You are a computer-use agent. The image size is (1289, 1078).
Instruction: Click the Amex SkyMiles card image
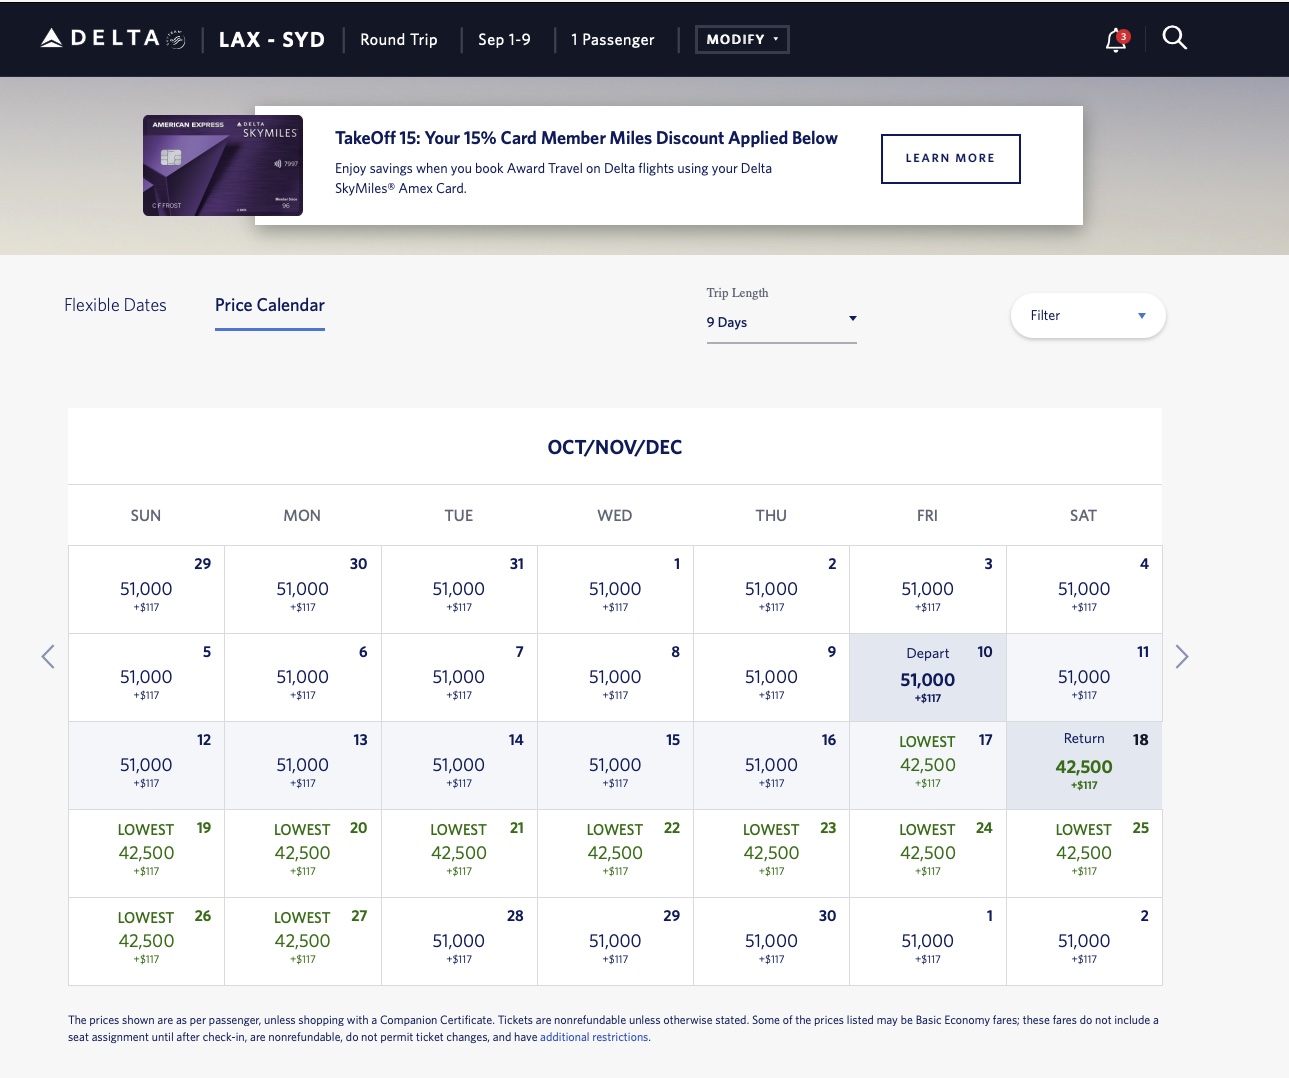pyautogui.click(x=222, y=164)
